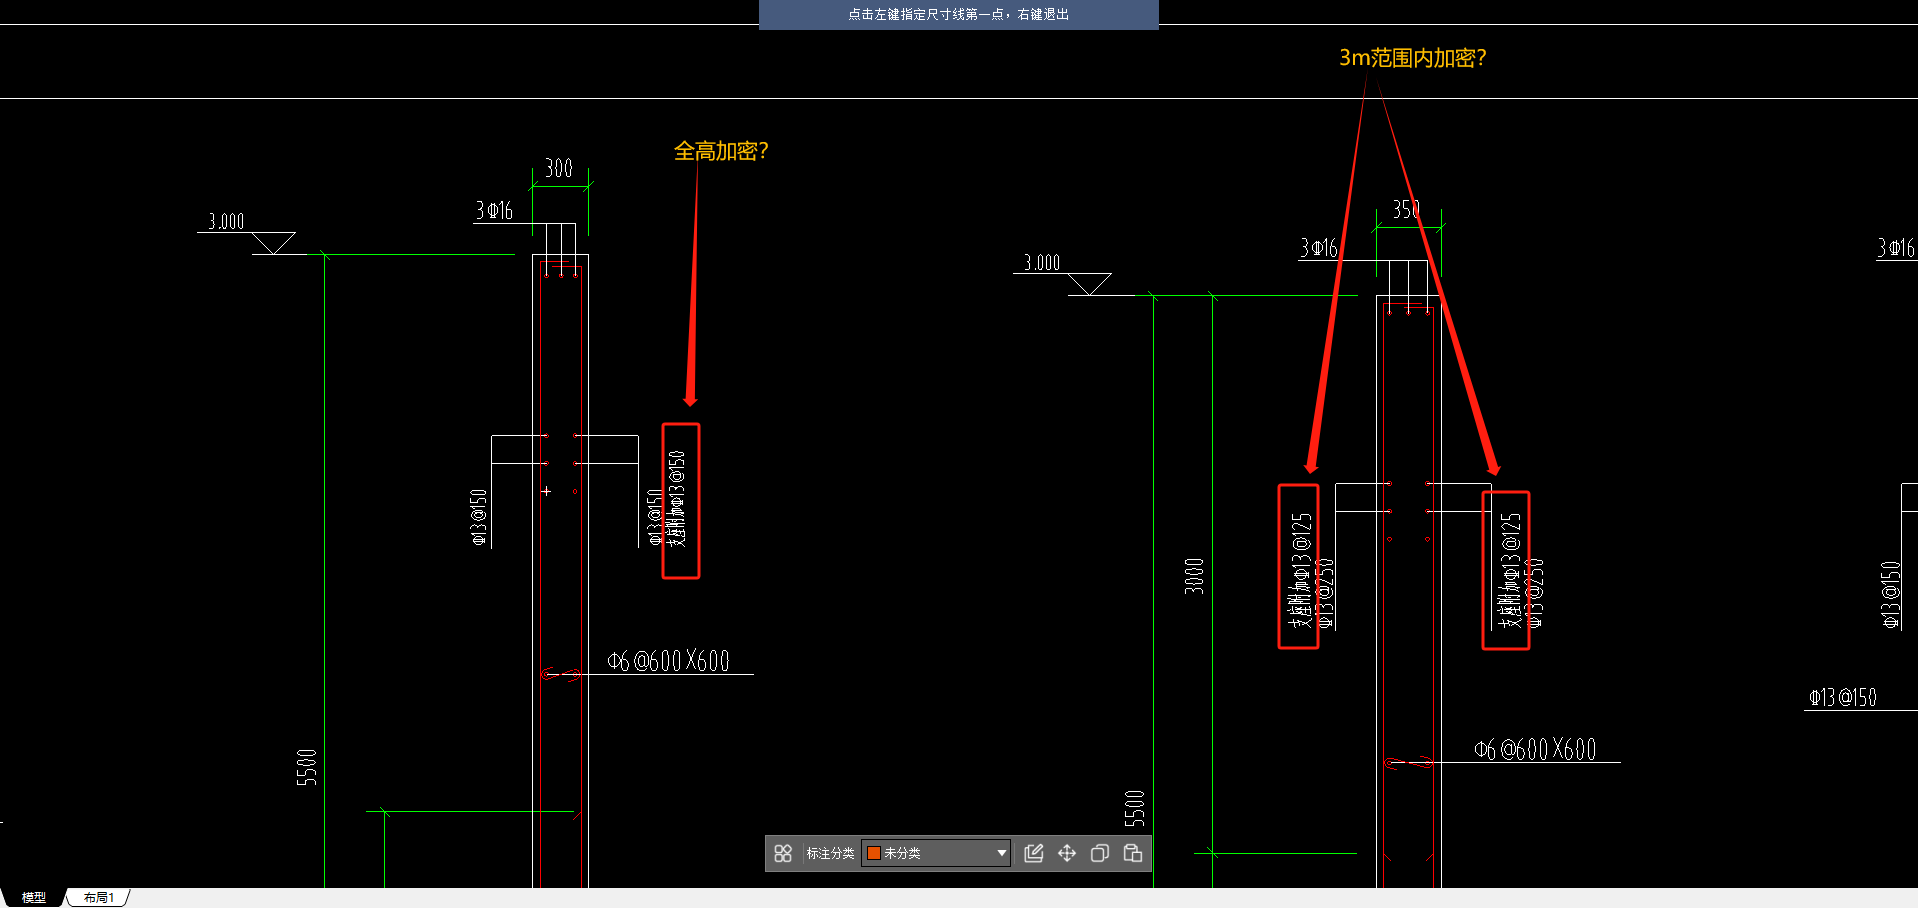Click the copy annotation icon
The height and width of the screenshot is (908, 1918).
[x=1100, y=853]
